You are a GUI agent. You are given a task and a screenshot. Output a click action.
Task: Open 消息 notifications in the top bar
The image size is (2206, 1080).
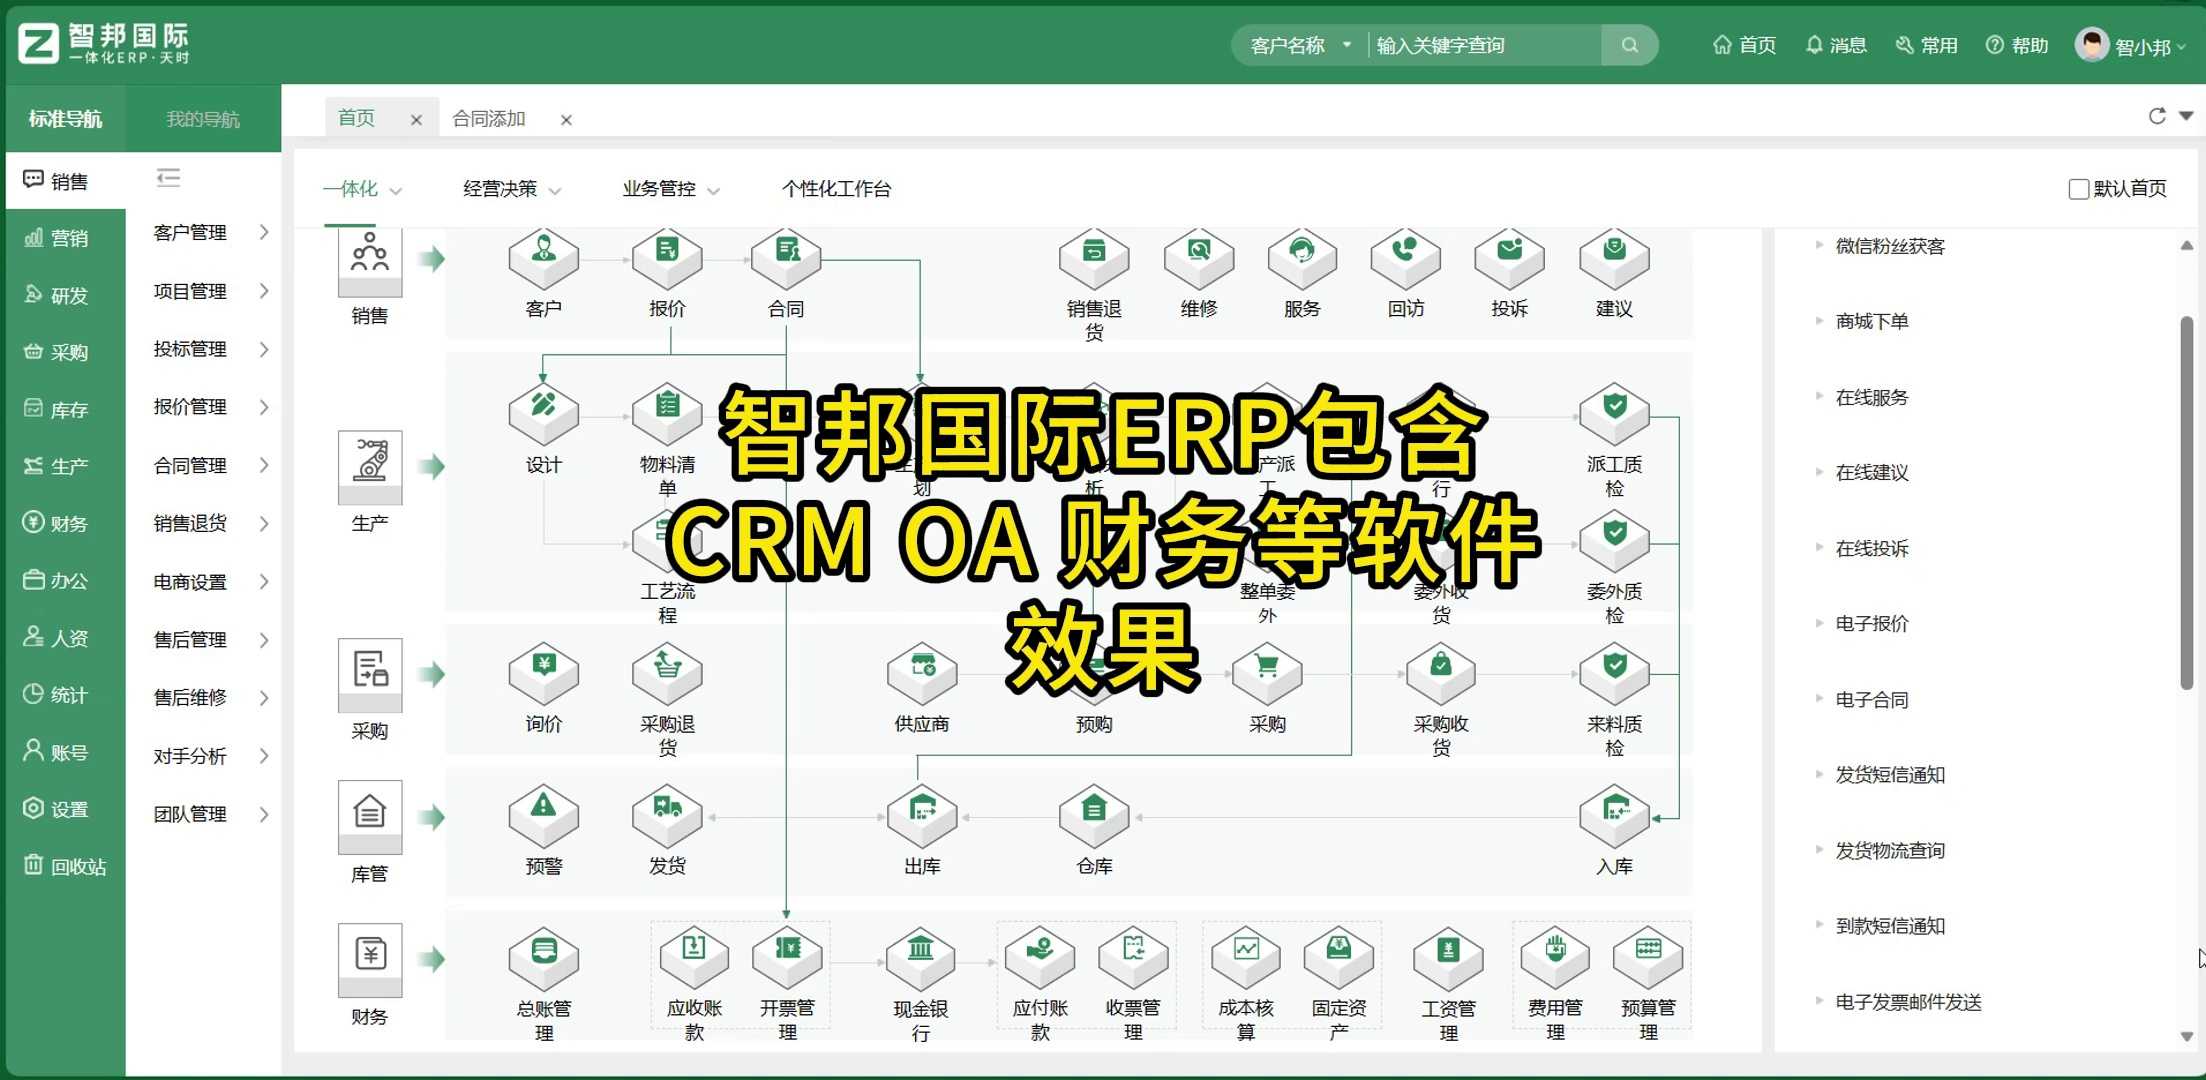coord(1836,45)
